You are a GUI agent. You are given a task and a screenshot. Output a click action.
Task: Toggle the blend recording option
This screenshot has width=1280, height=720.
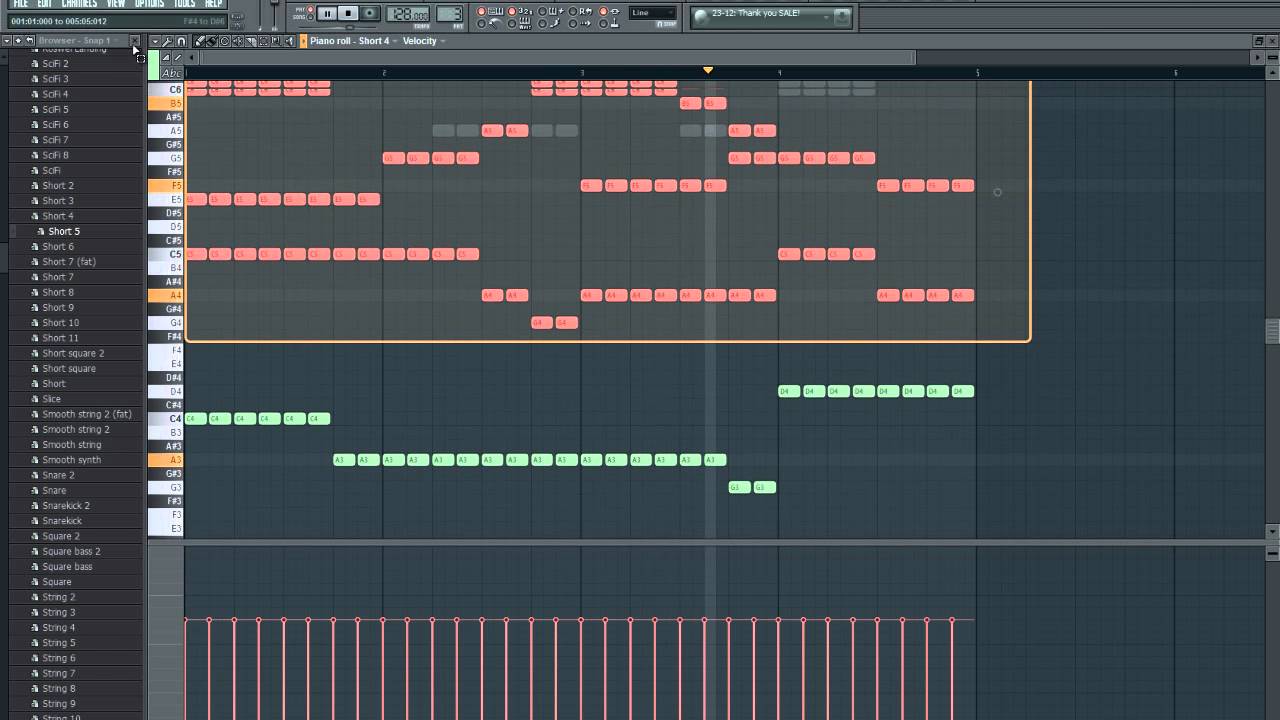[549, 11]
